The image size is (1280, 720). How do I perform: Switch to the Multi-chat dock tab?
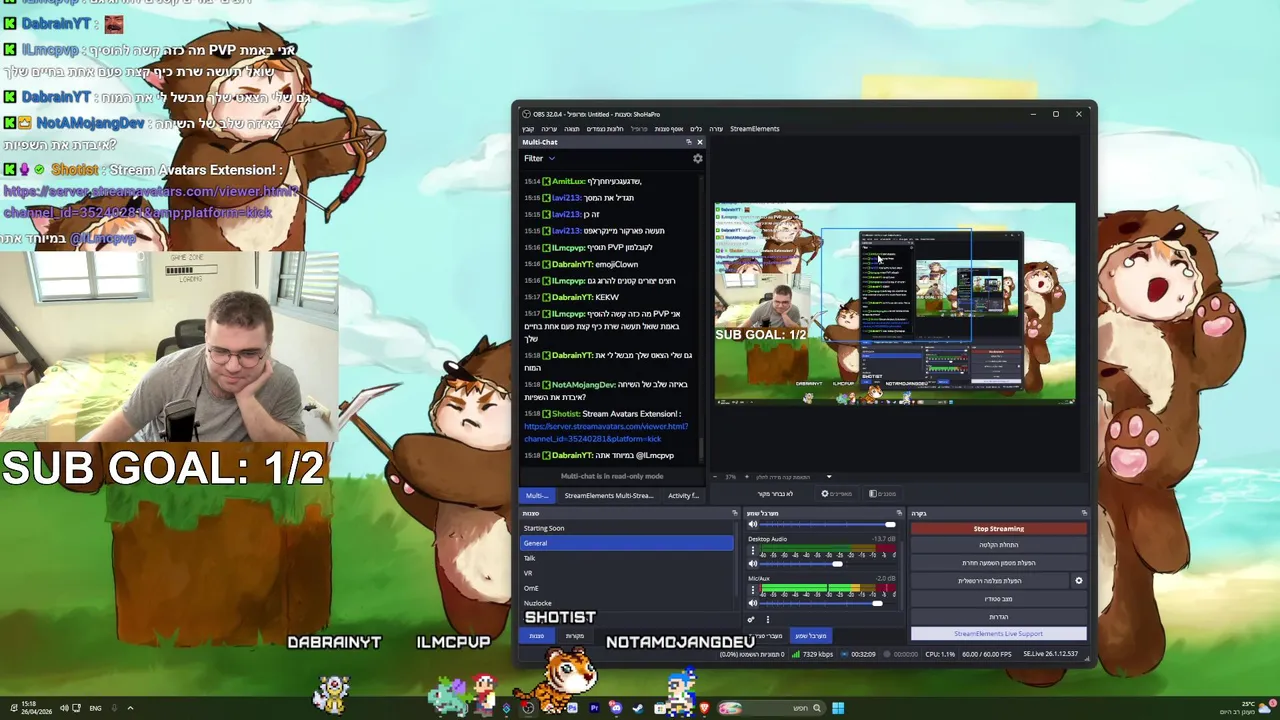pos(537,495)
